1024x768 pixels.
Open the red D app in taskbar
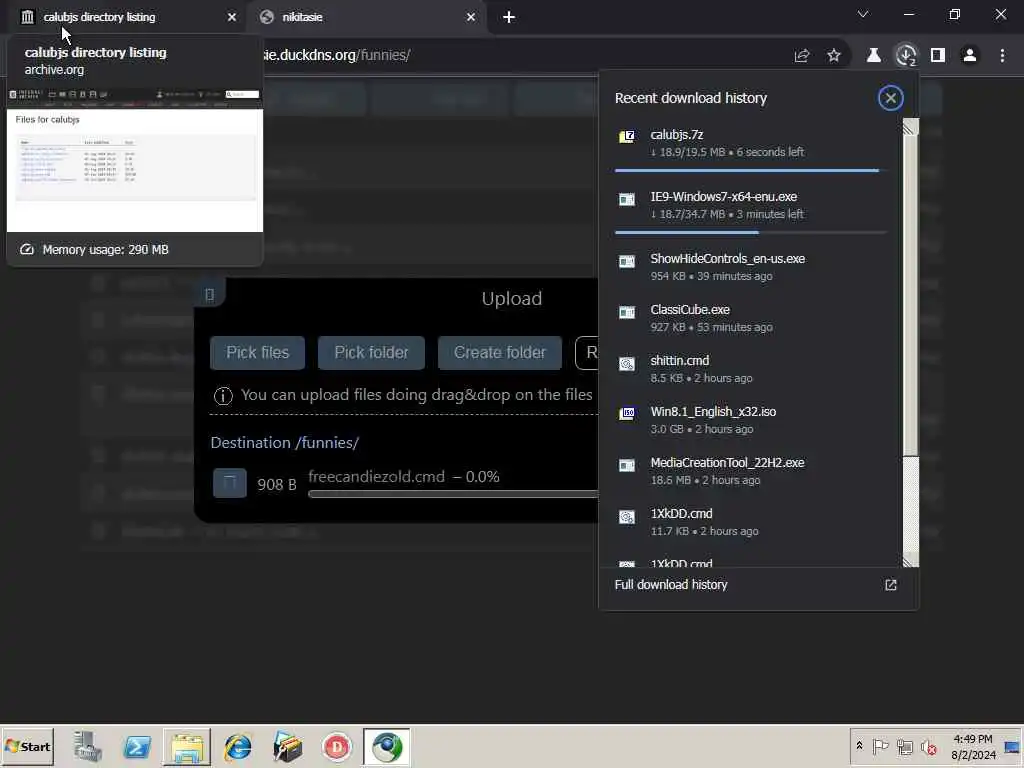click(x=337, y=746)
